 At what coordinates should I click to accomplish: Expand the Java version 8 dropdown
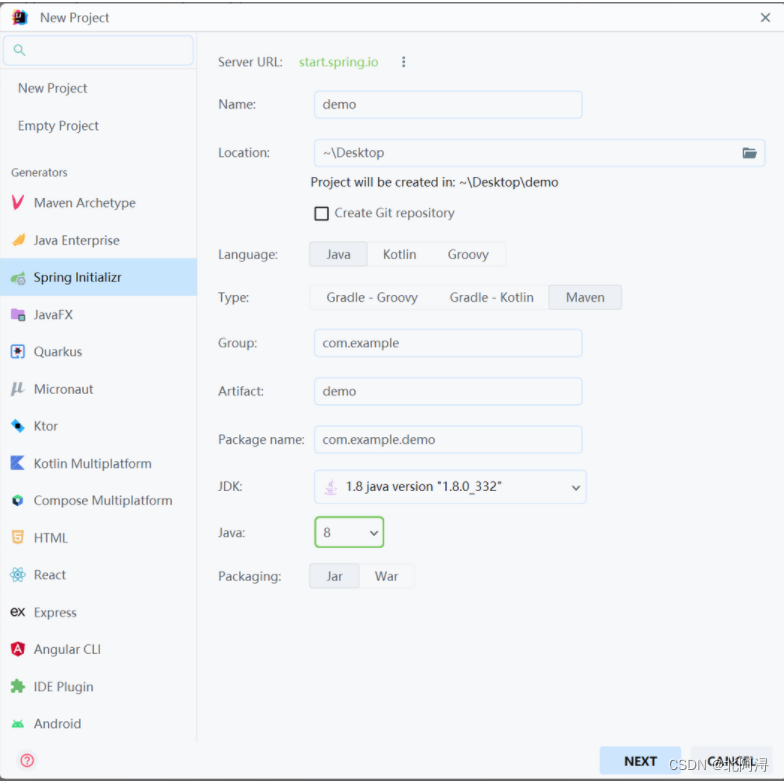[x=349, y=532]
